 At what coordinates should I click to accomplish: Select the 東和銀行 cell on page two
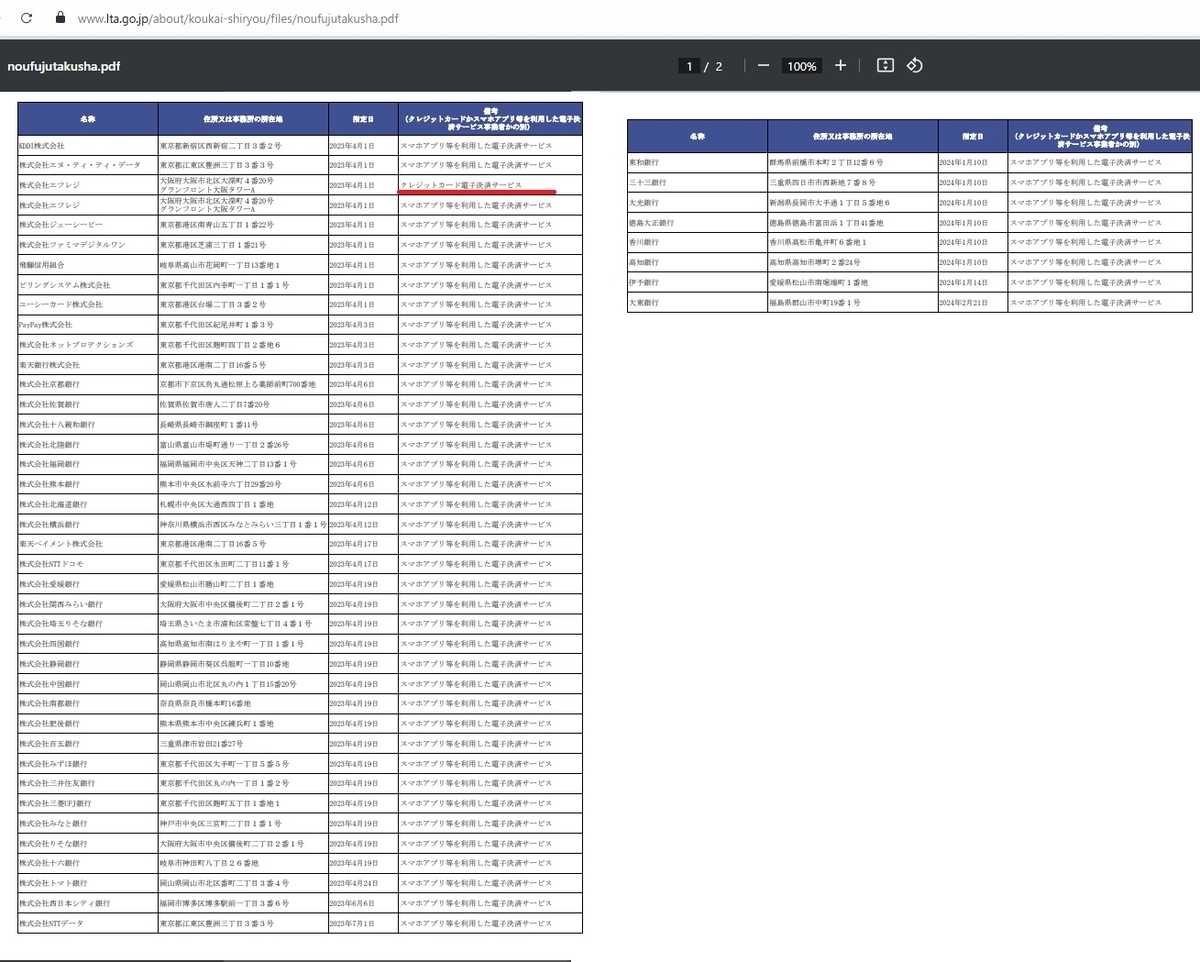pos(697,162)
